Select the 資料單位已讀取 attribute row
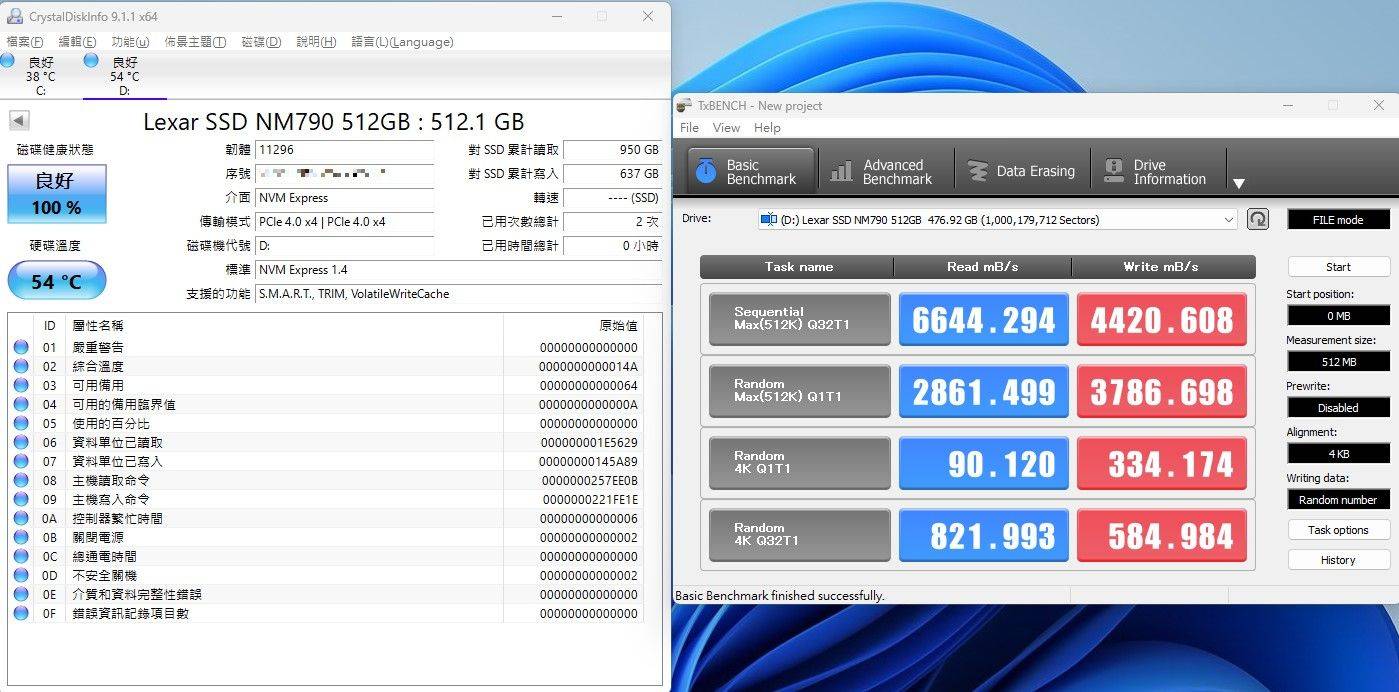 point(327,442)
